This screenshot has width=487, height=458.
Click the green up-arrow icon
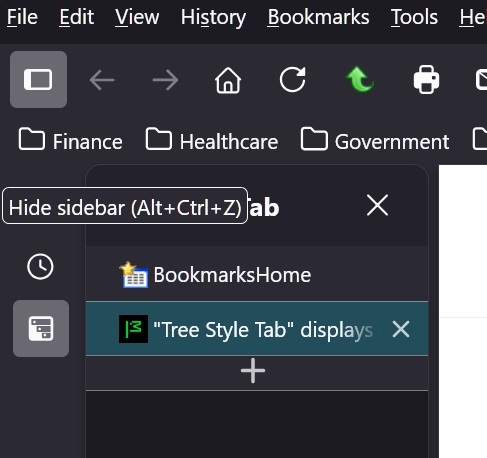pyautogui.click(x=360, y=79)
